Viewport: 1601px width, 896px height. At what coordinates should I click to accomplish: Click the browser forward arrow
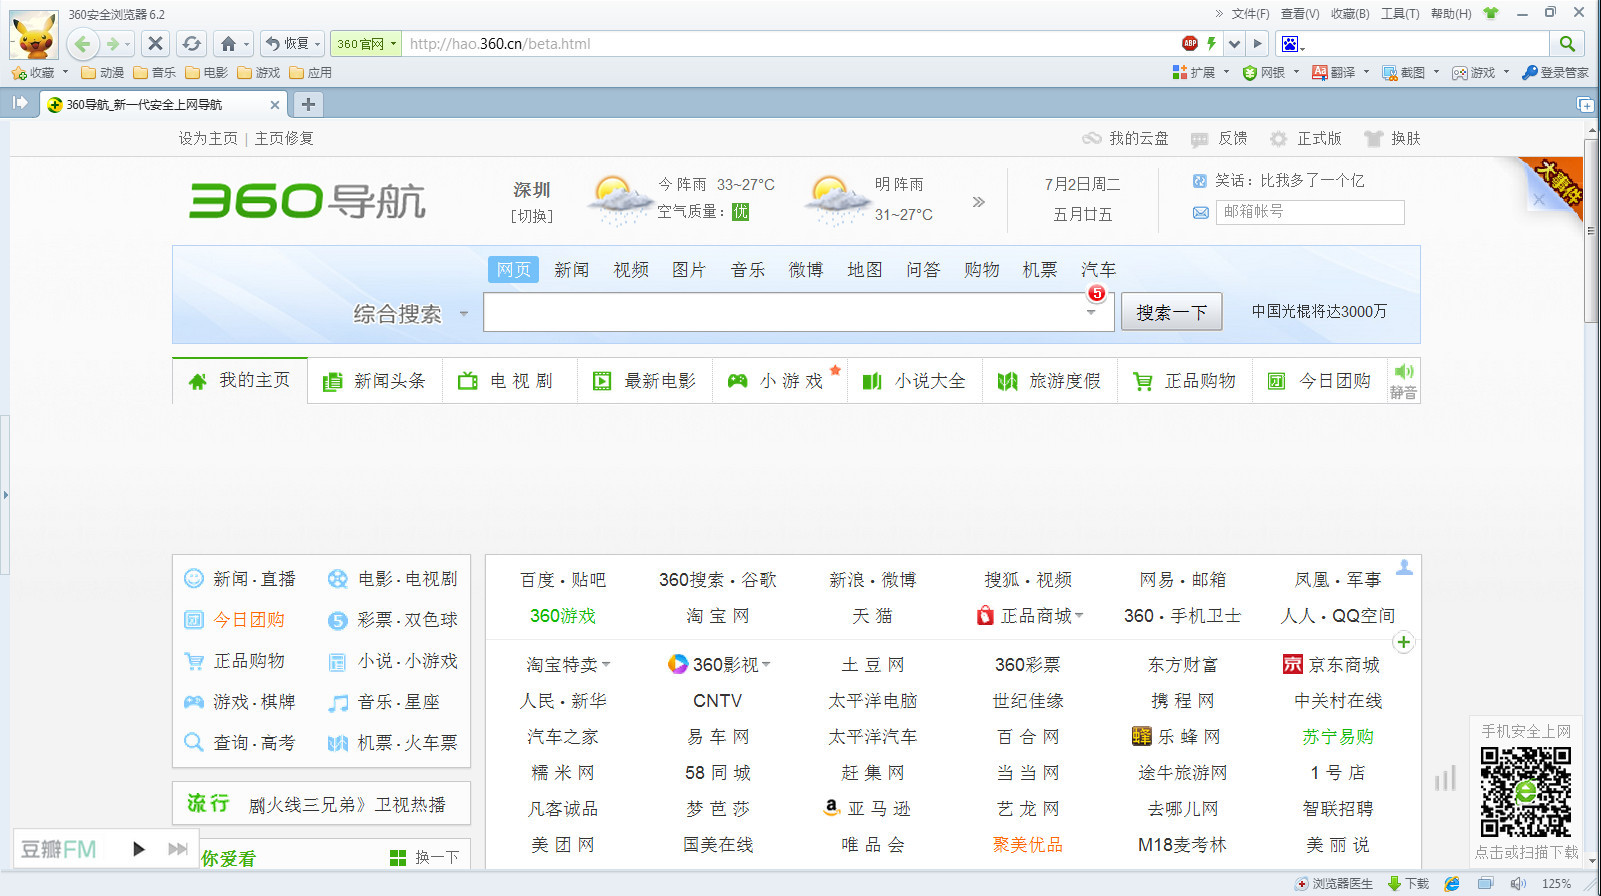[113, 44]
